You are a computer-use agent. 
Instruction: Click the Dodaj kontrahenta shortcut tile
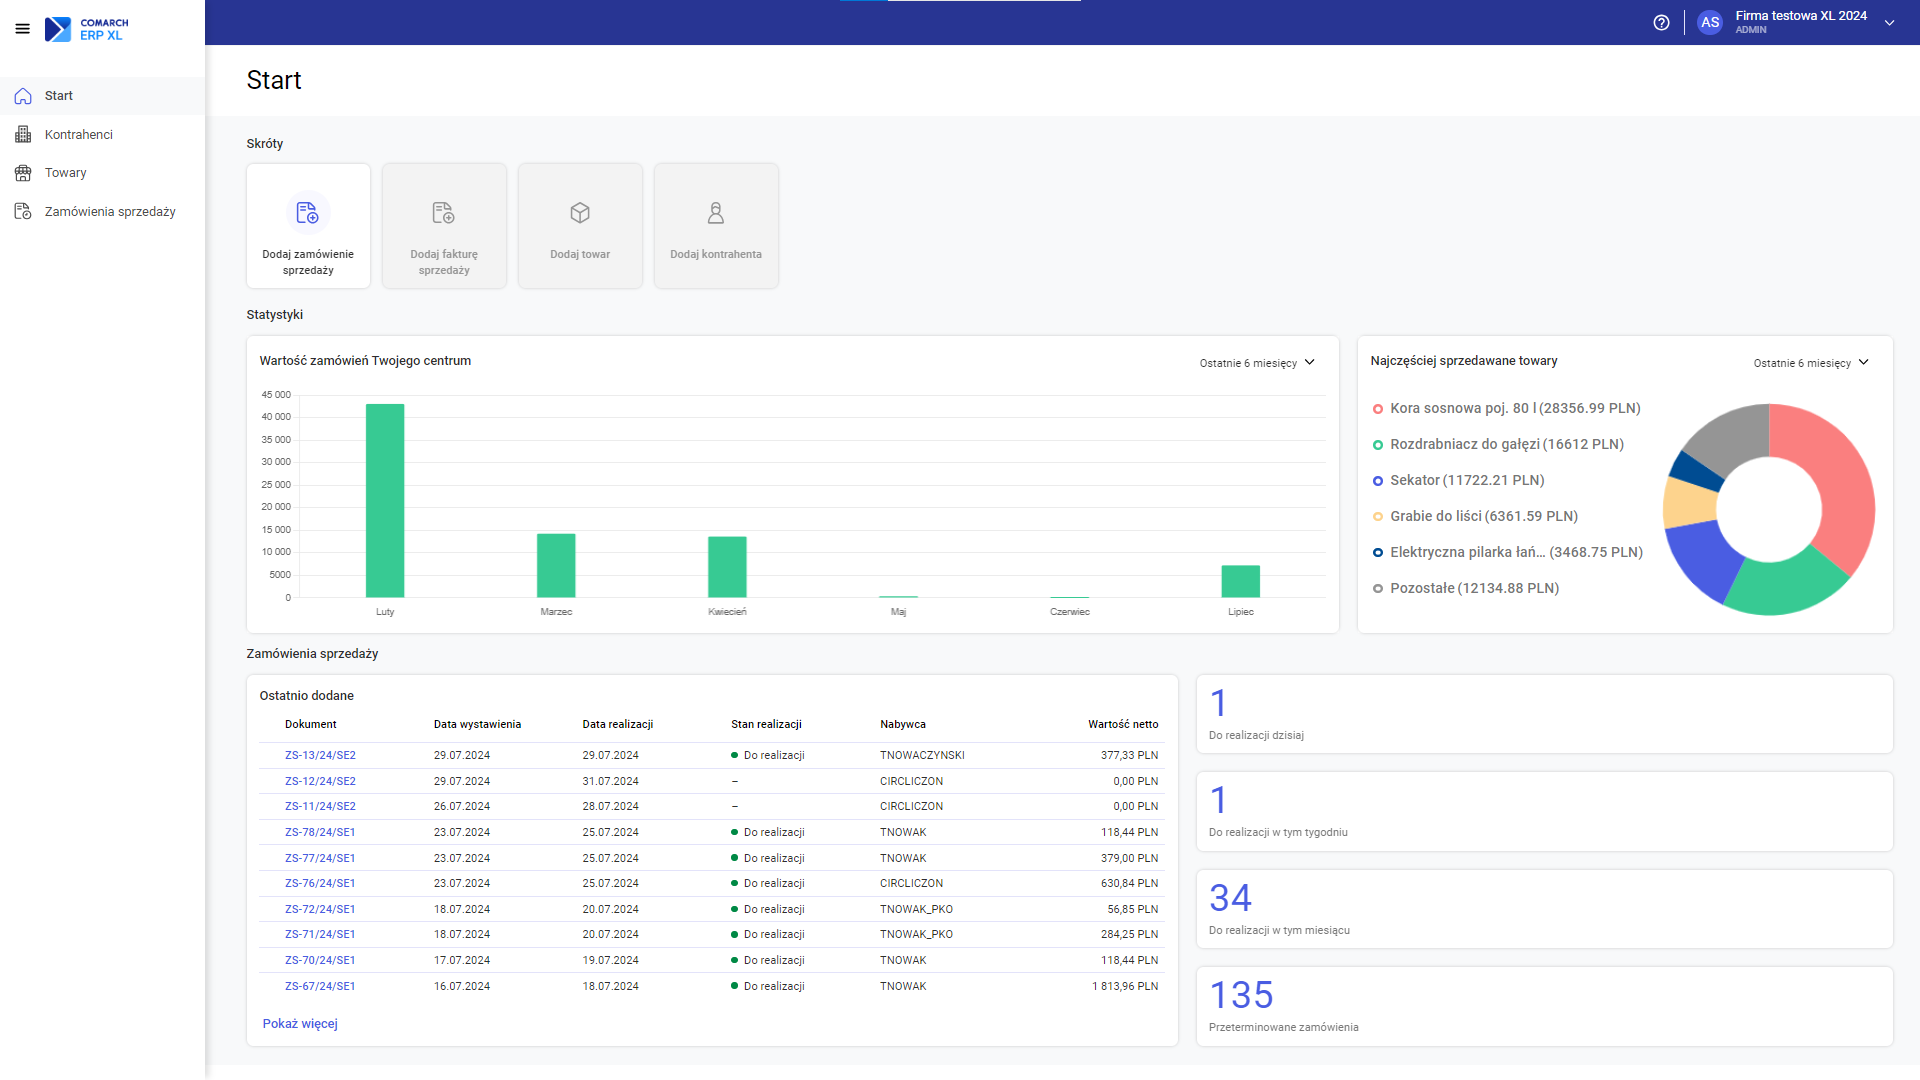tap(716, 226)
